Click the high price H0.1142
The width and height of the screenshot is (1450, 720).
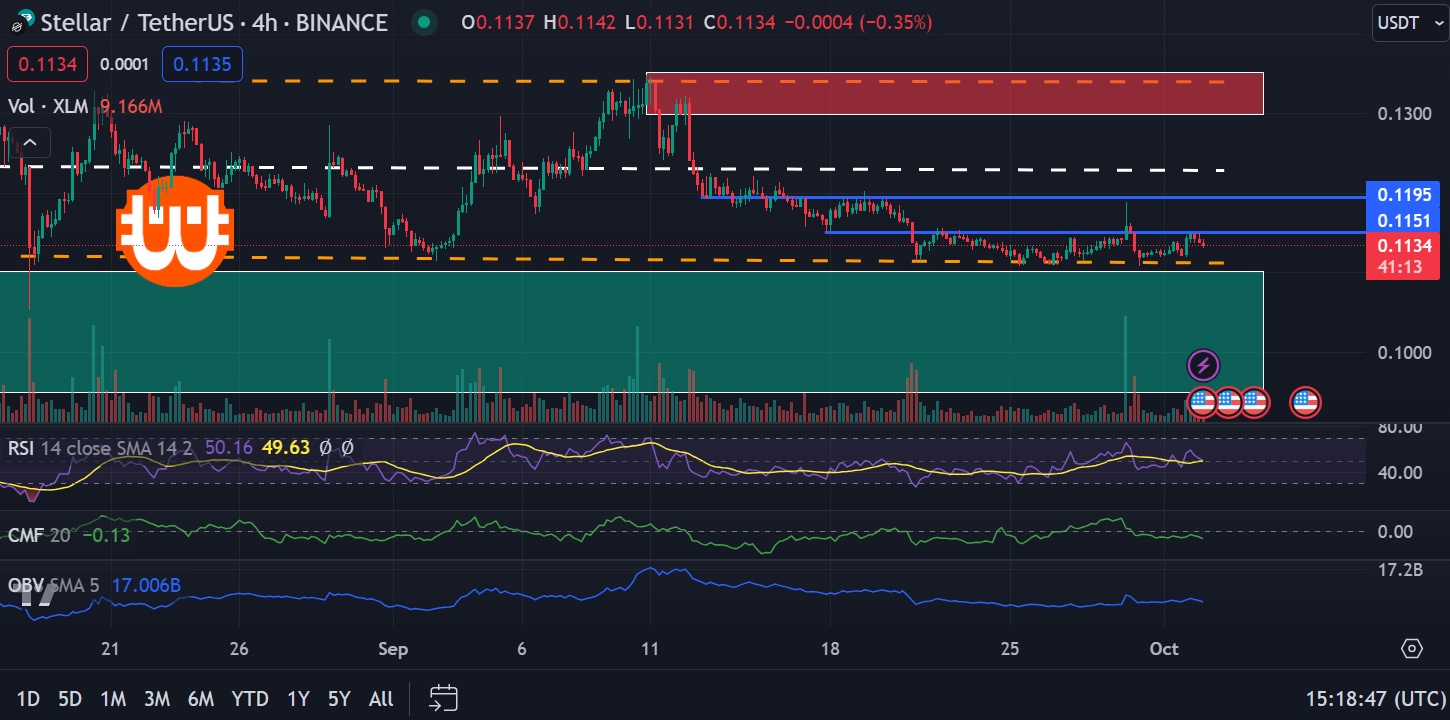[581, 22]
